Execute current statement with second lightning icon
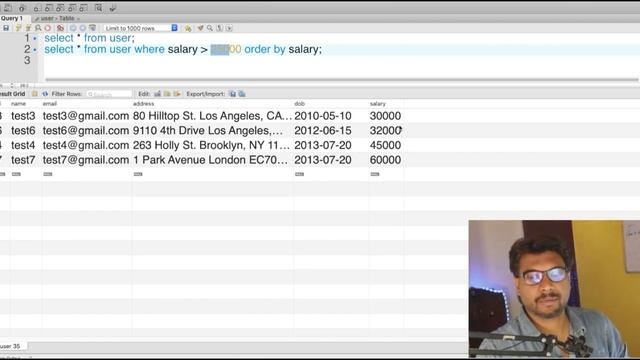640x360 pixels. click(x=28, y=28)
